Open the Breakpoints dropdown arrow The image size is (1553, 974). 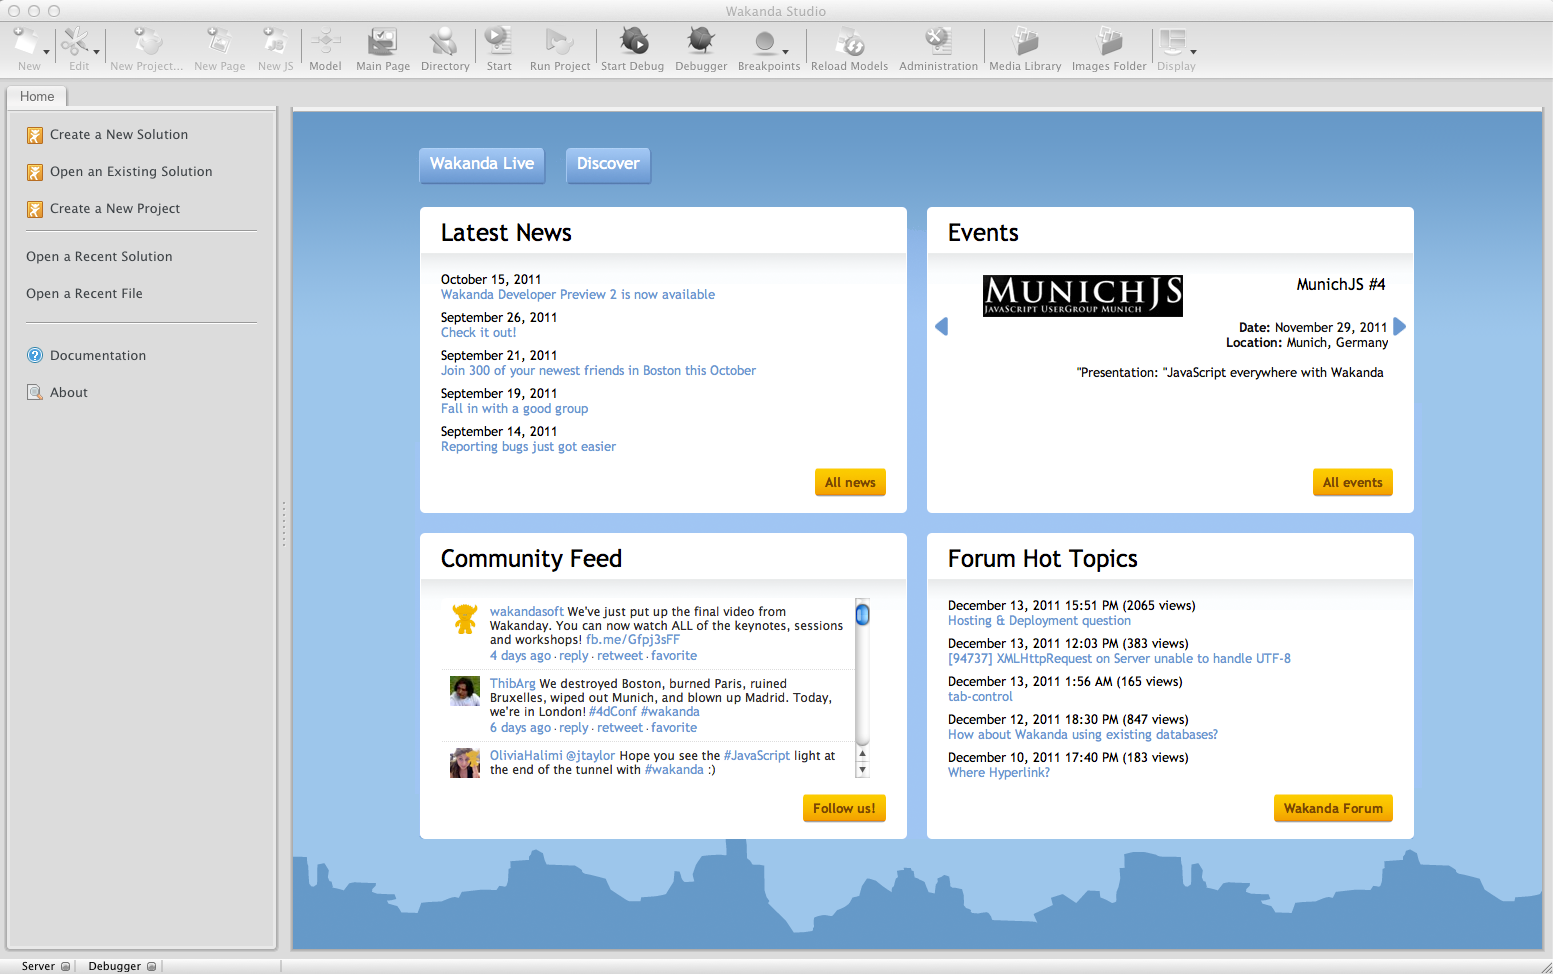click(x=786, y=52)
